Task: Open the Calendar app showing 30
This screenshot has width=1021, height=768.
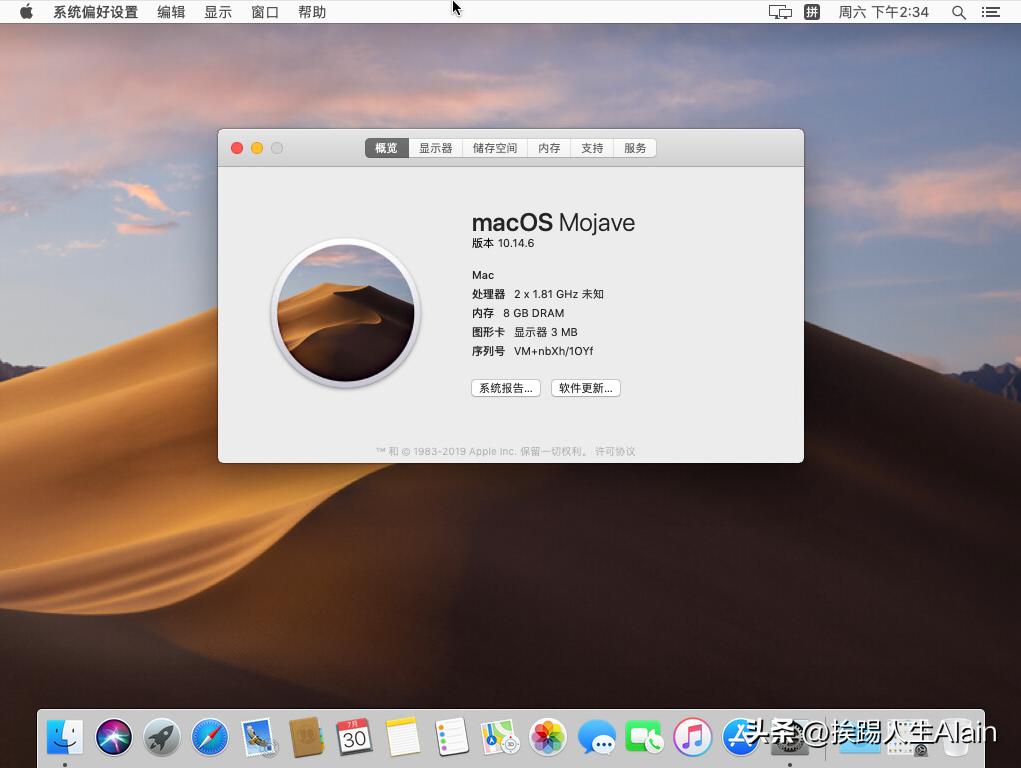Action: tap(354, 738)
